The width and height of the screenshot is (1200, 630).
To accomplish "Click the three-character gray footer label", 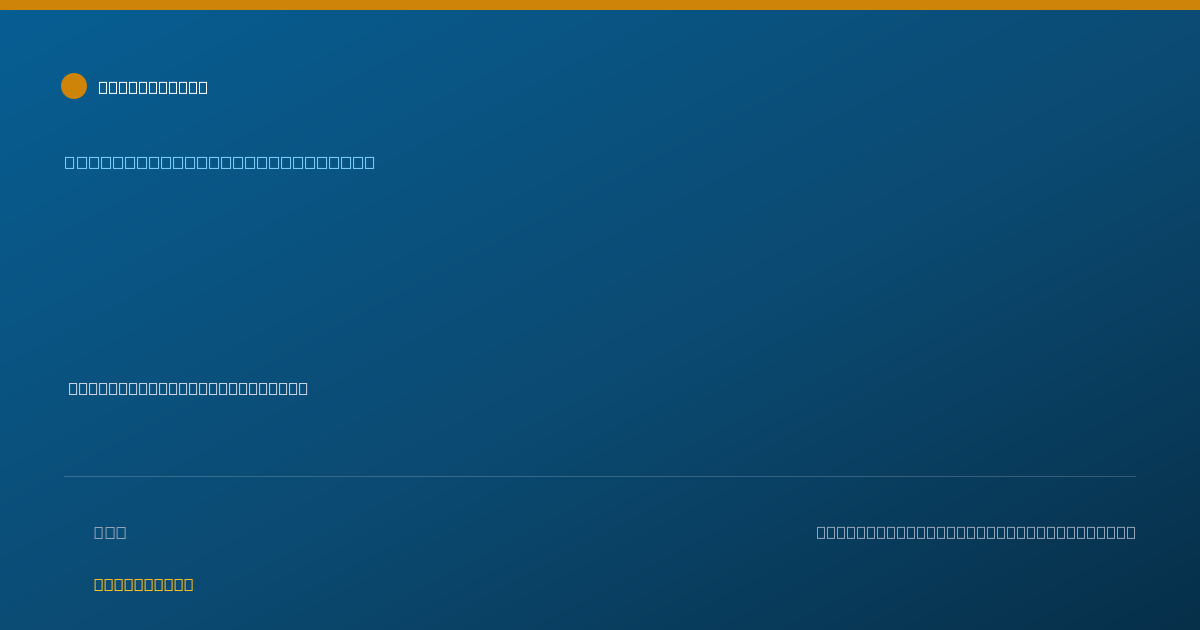I will click(x=110, y=532).
